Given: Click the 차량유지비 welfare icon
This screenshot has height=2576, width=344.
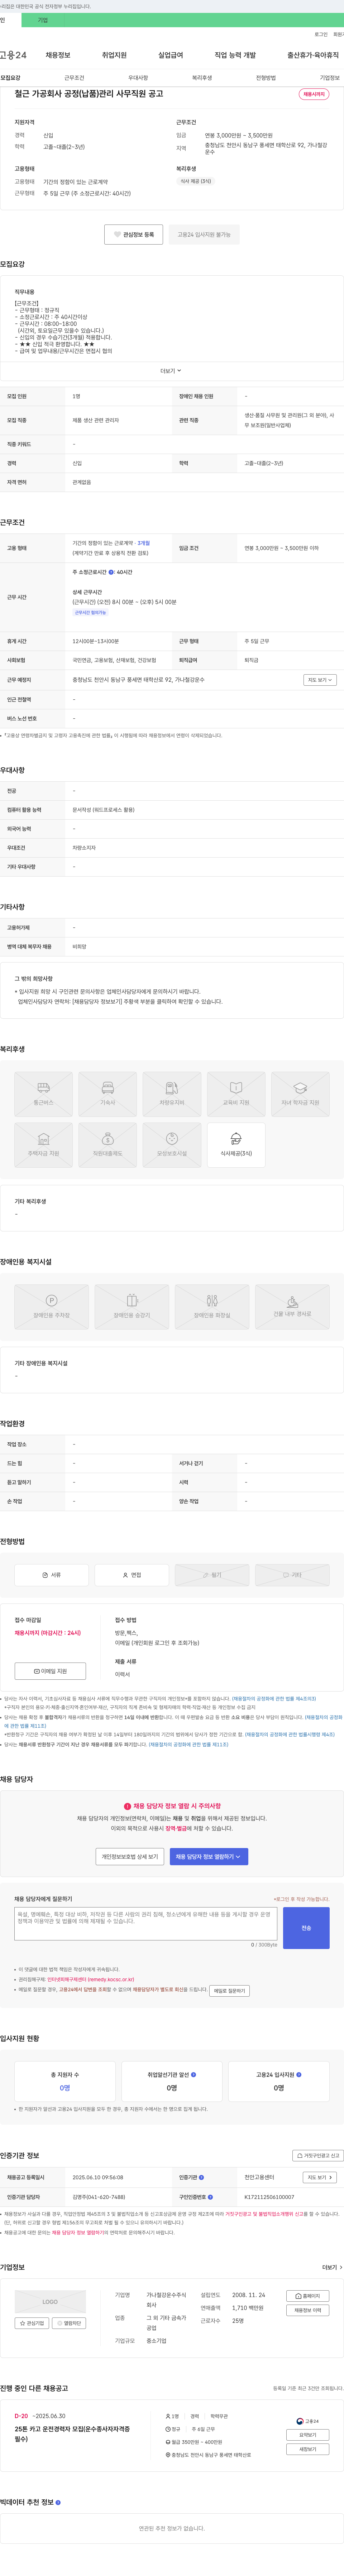Looking at the screenshot, I should (x=172, y=1094).
